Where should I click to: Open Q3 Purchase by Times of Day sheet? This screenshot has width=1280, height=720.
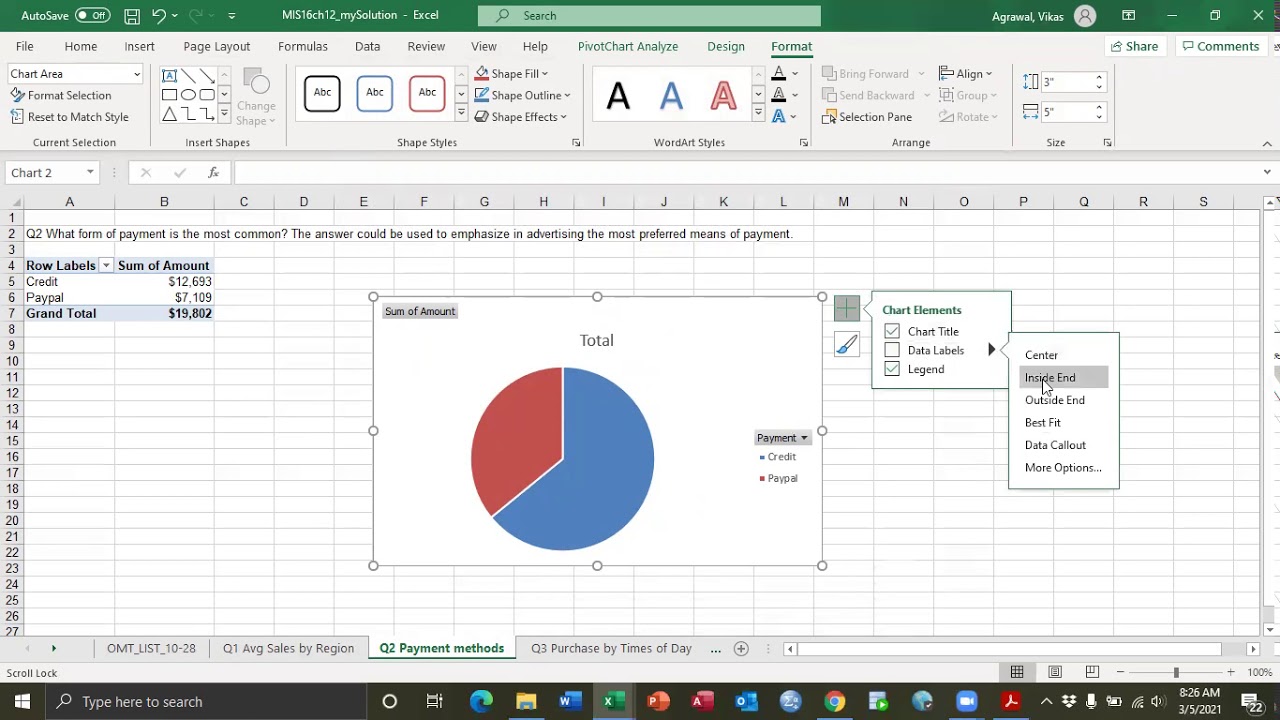pos(611,648)
